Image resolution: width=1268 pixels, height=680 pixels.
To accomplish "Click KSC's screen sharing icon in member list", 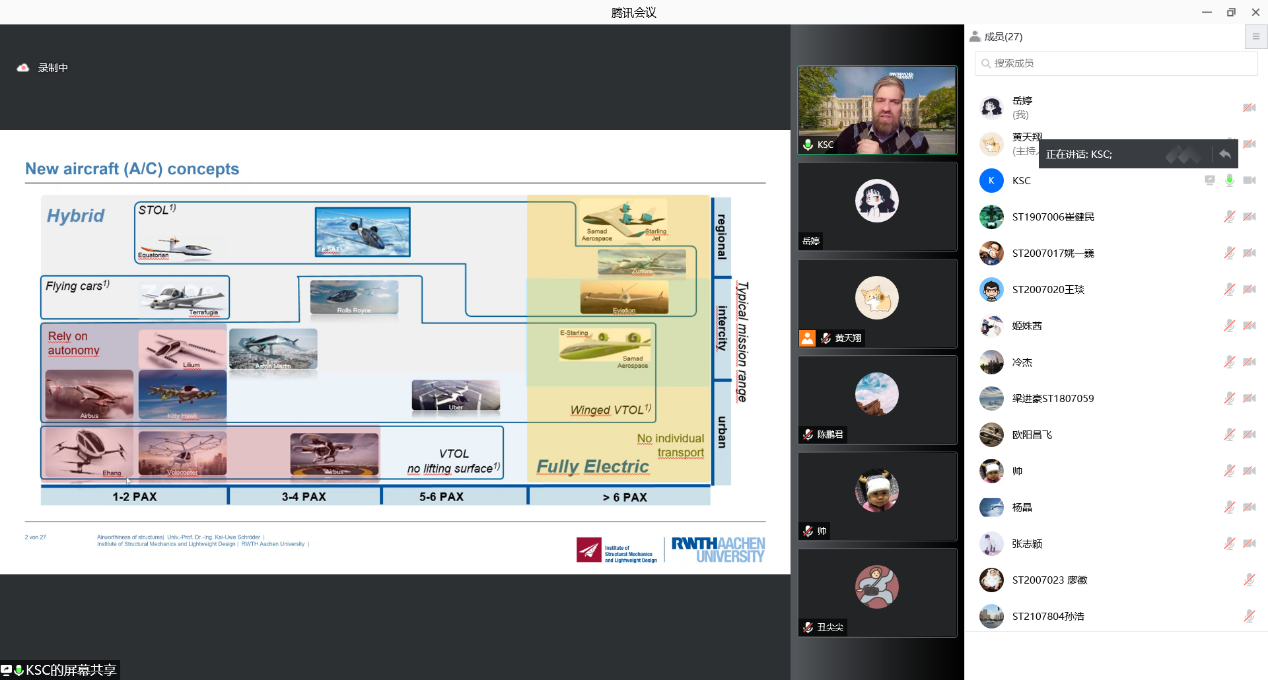I will pyautogui.click(x=1210, y=181).
